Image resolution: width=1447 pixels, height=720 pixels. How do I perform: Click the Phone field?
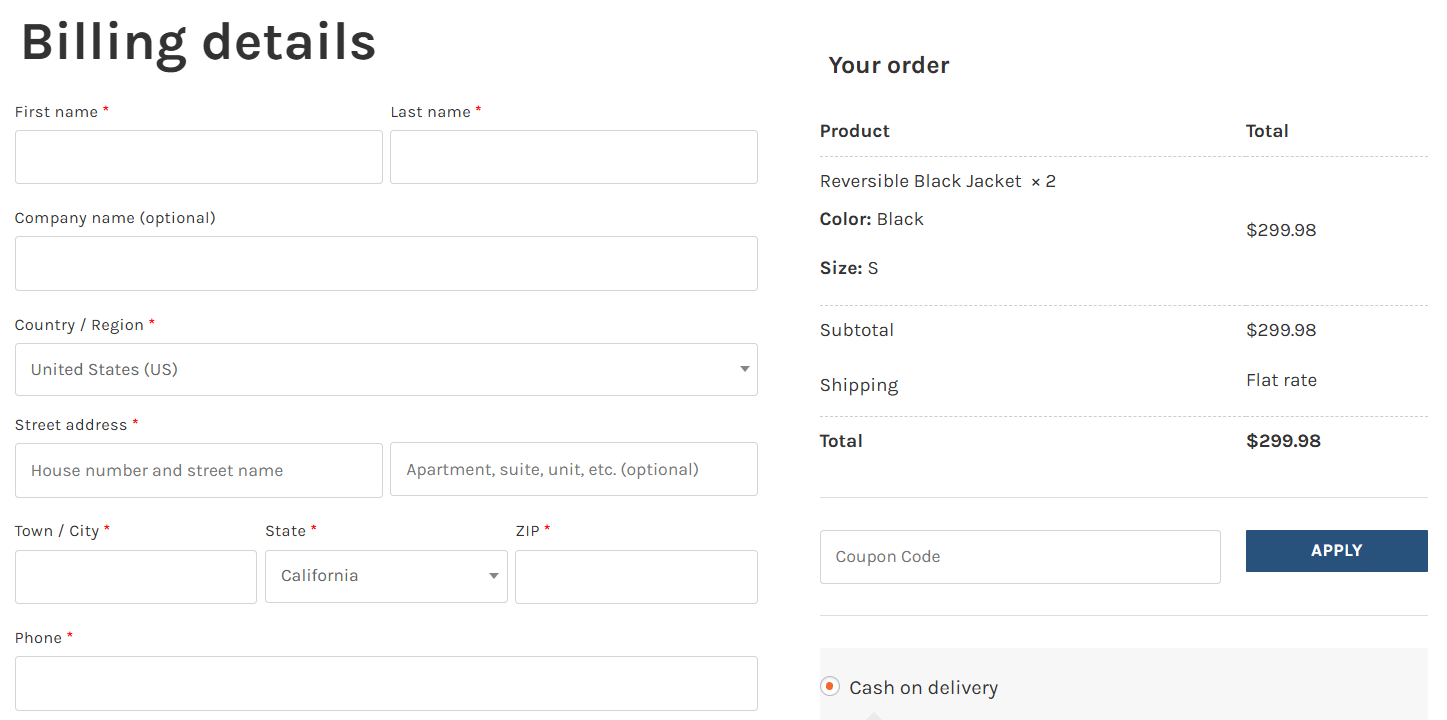pyautogui.click(x=386, y=683)
